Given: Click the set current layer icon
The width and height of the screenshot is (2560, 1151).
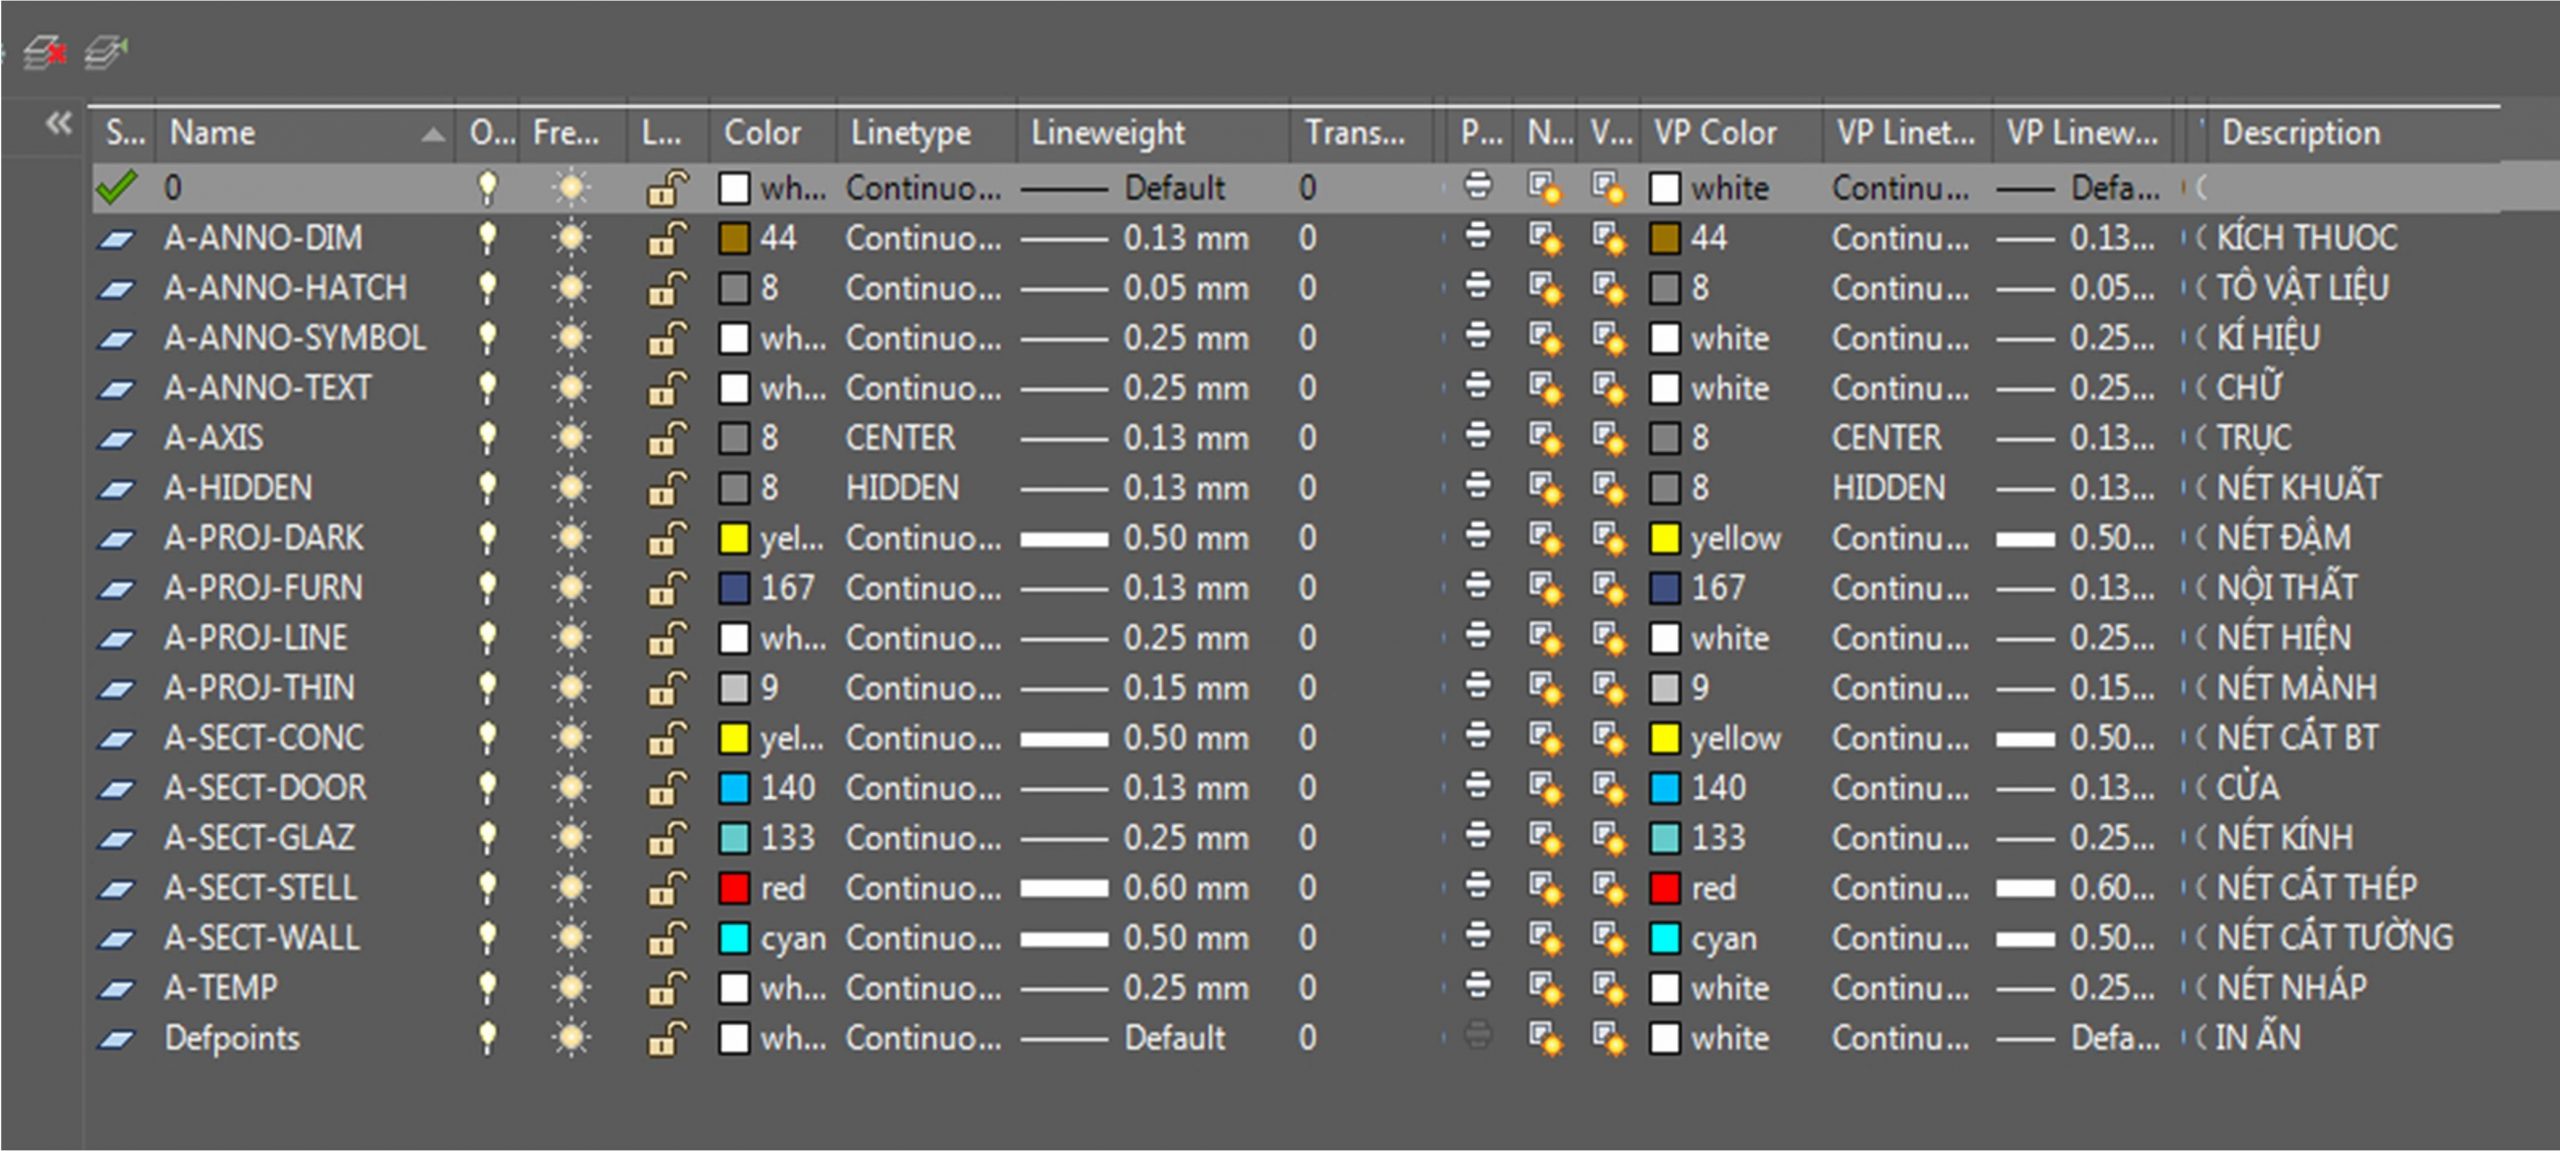Looking at the screenshot, I should tap(106, 51).
